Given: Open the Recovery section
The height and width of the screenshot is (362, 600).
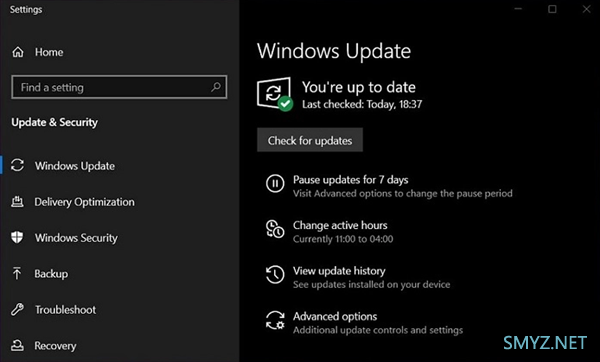Looking at the screenshot, I should pos(55,346).
